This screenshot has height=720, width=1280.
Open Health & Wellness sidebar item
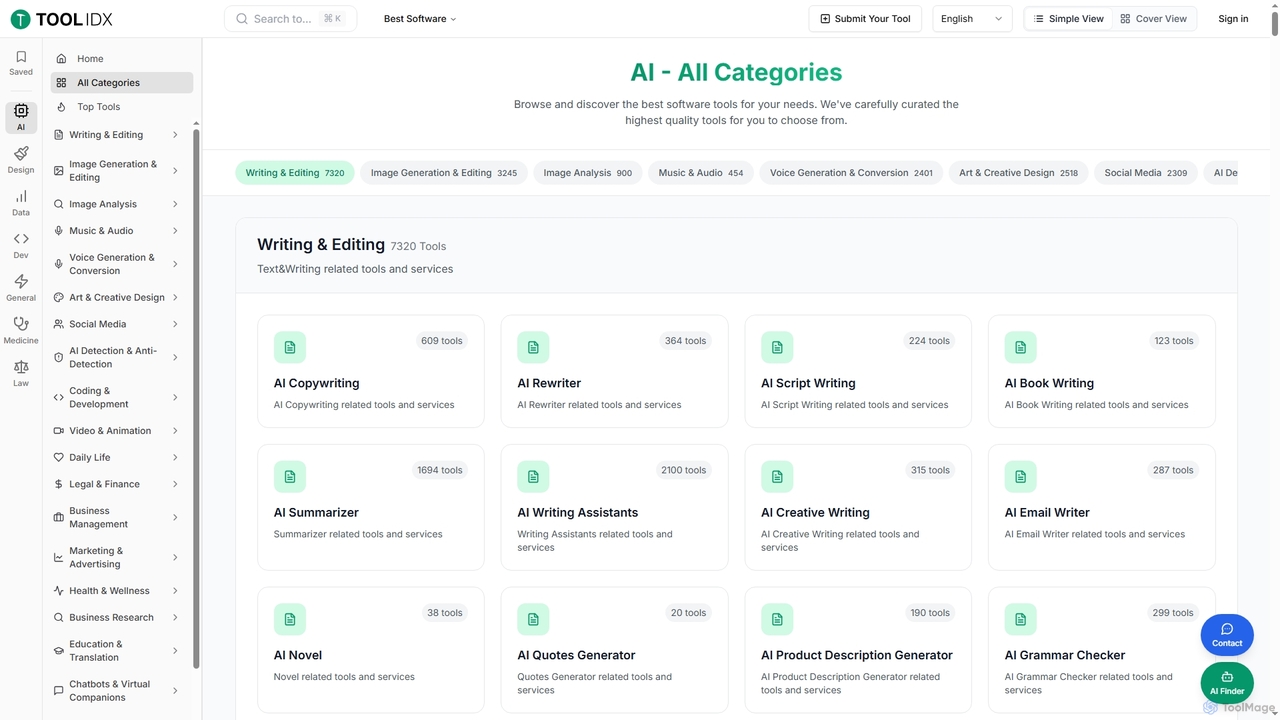118,591
